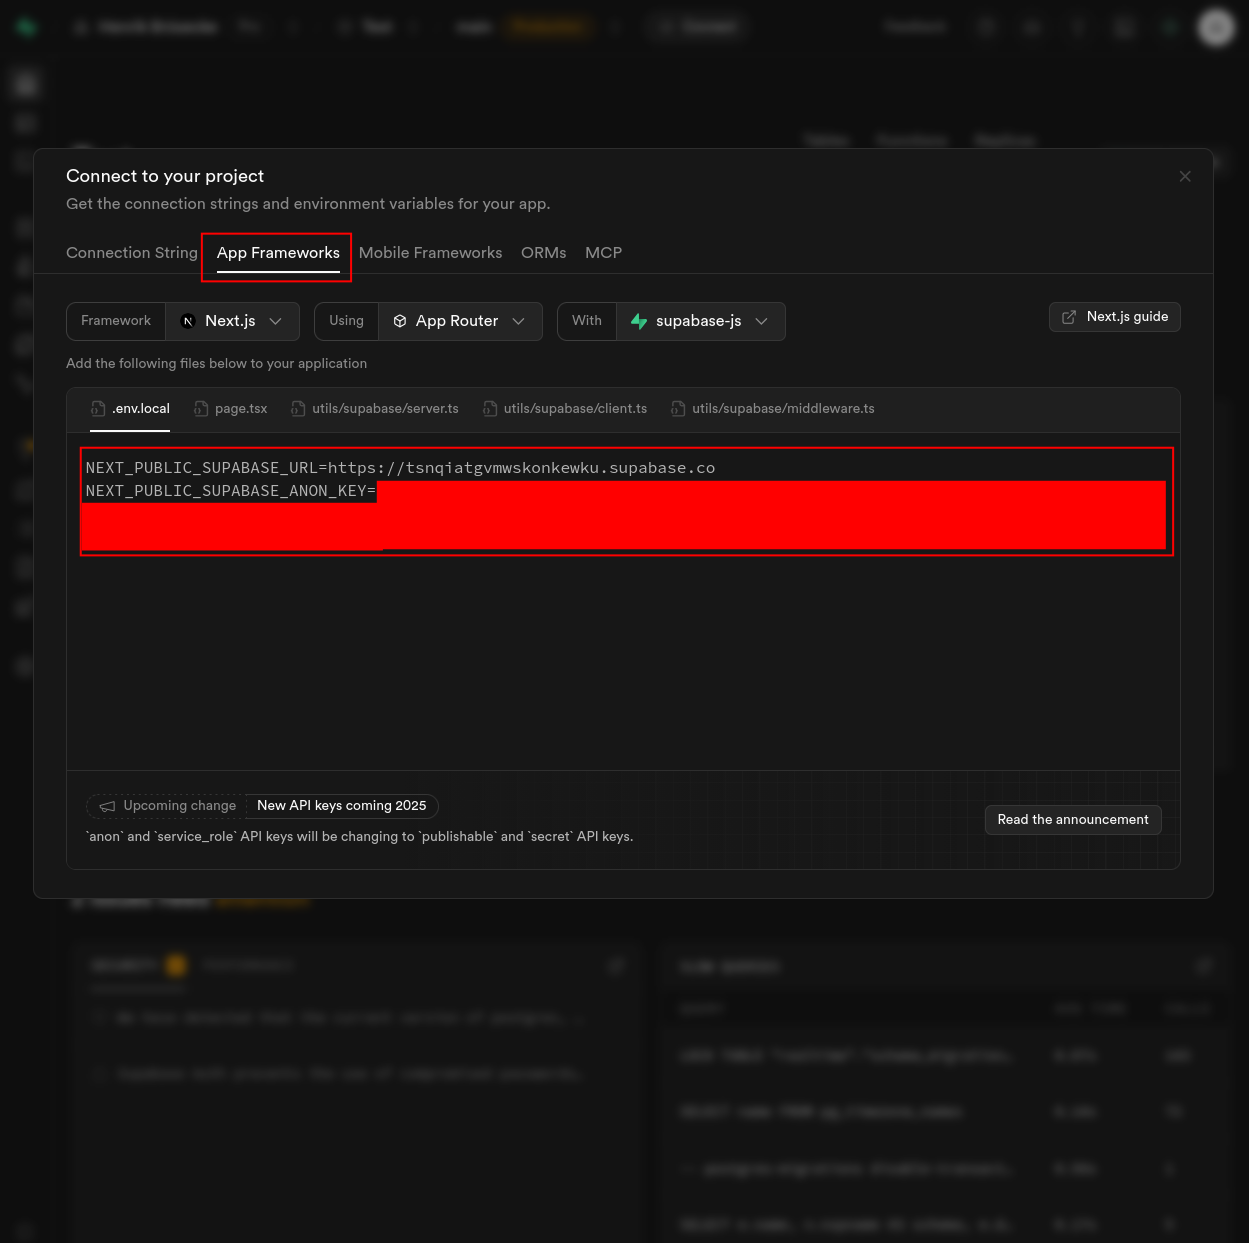
Task: Click the file icon beside utils/supabase/server.ts
Action: tap(298, 409)
